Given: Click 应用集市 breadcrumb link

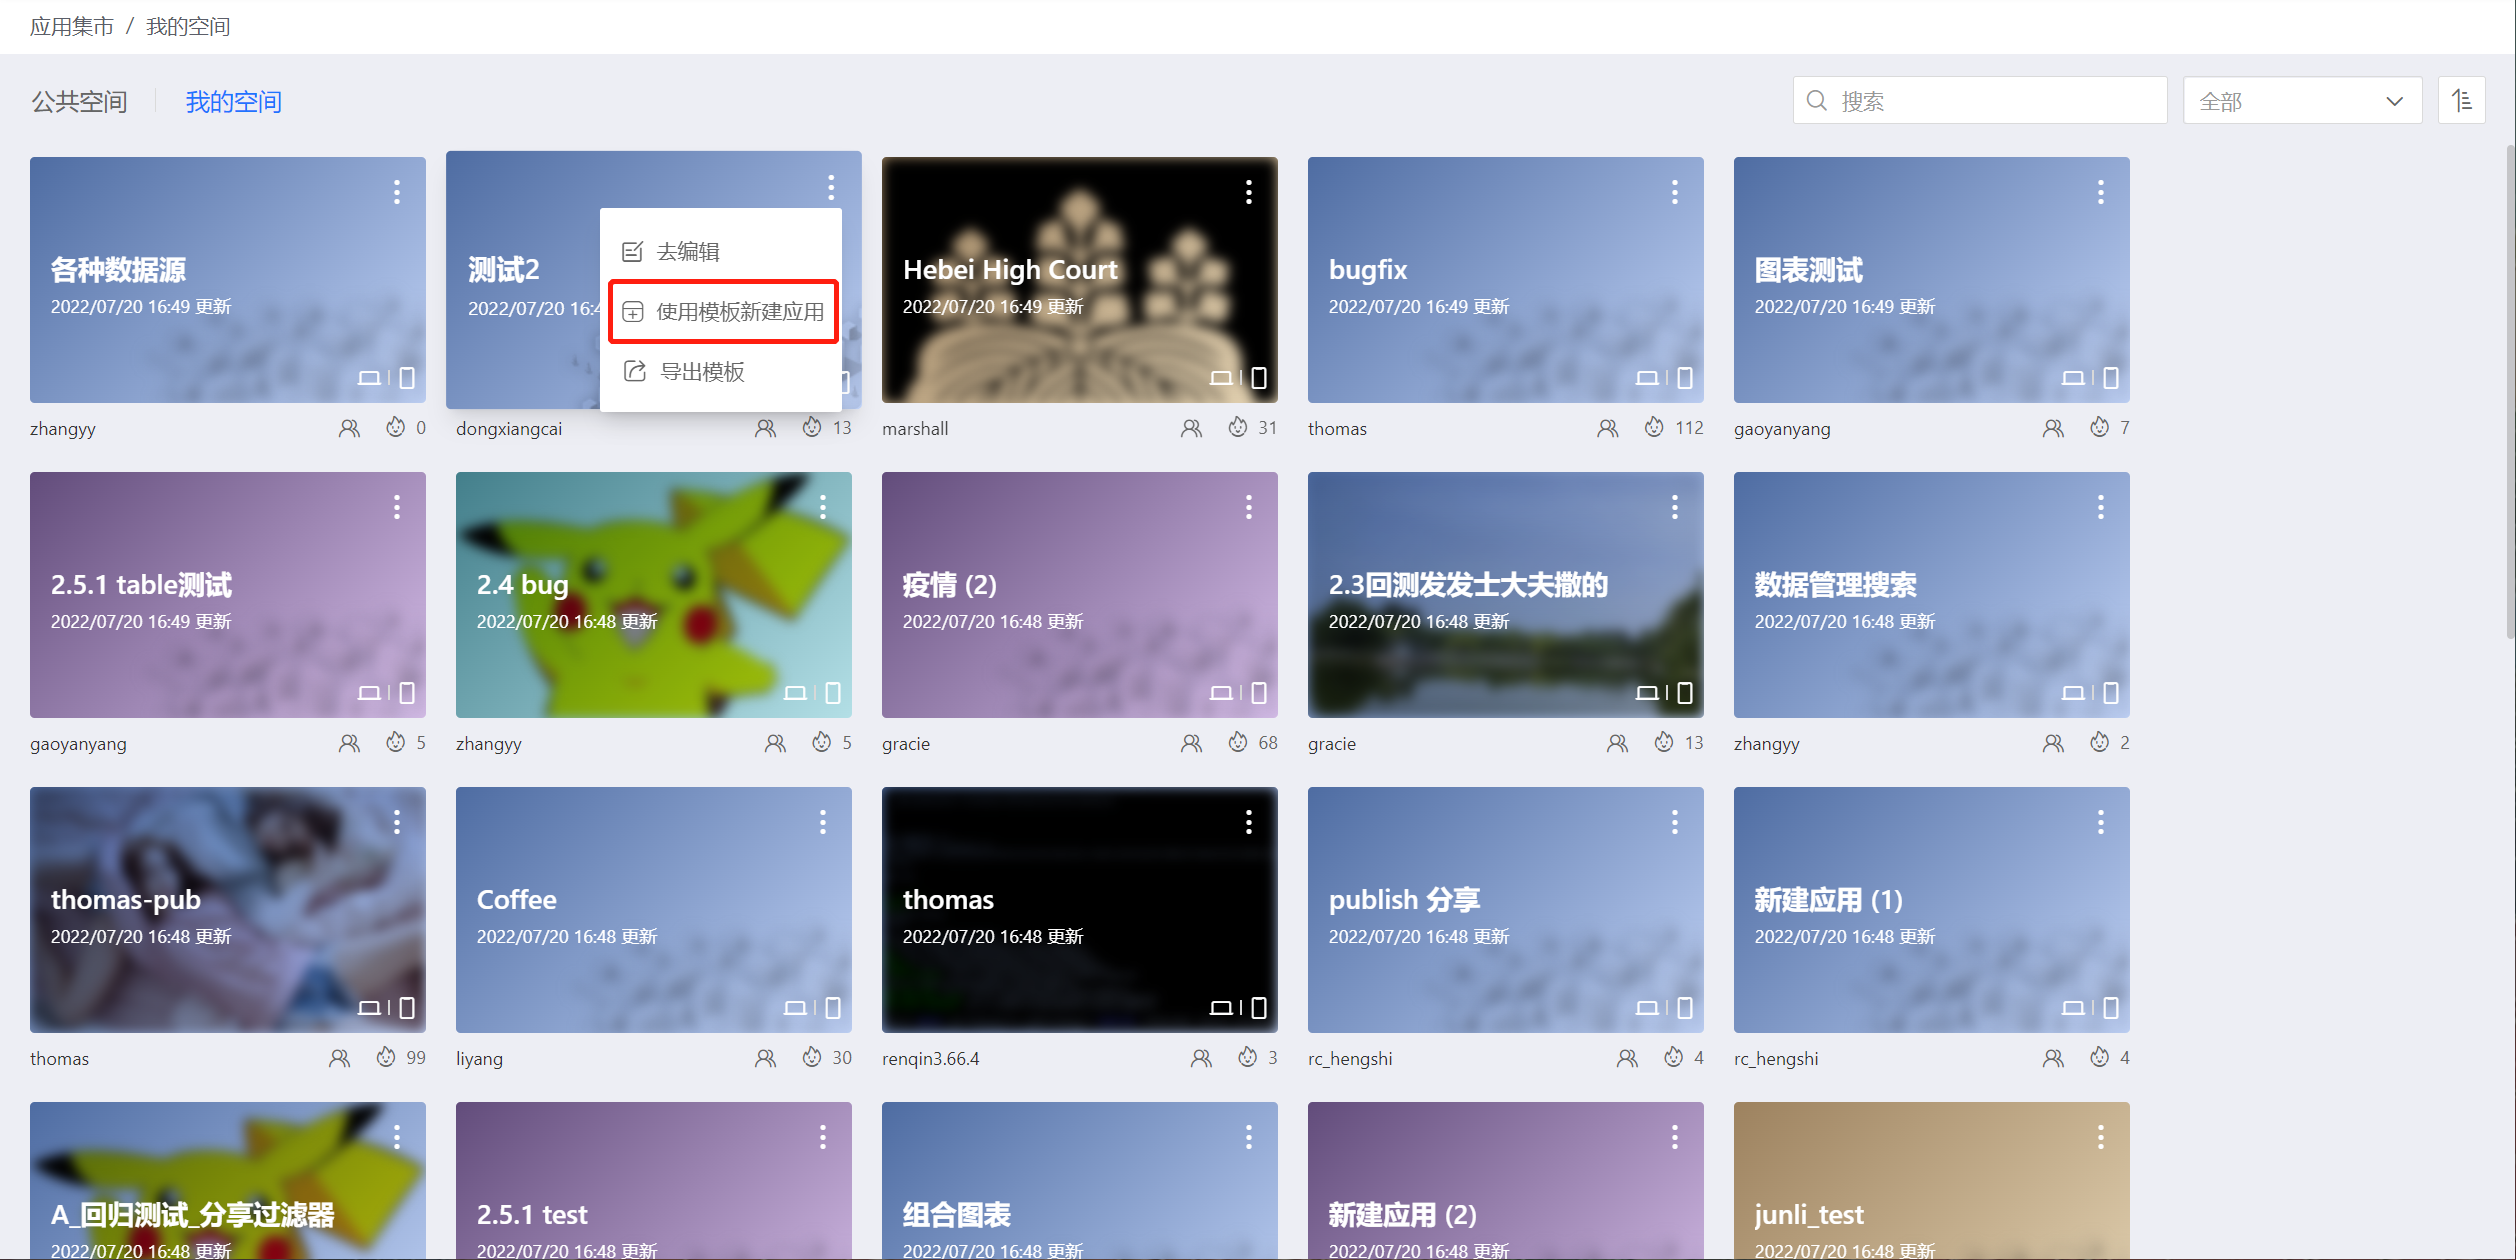Looking at the screenshot, I should [x=71, y=27].
